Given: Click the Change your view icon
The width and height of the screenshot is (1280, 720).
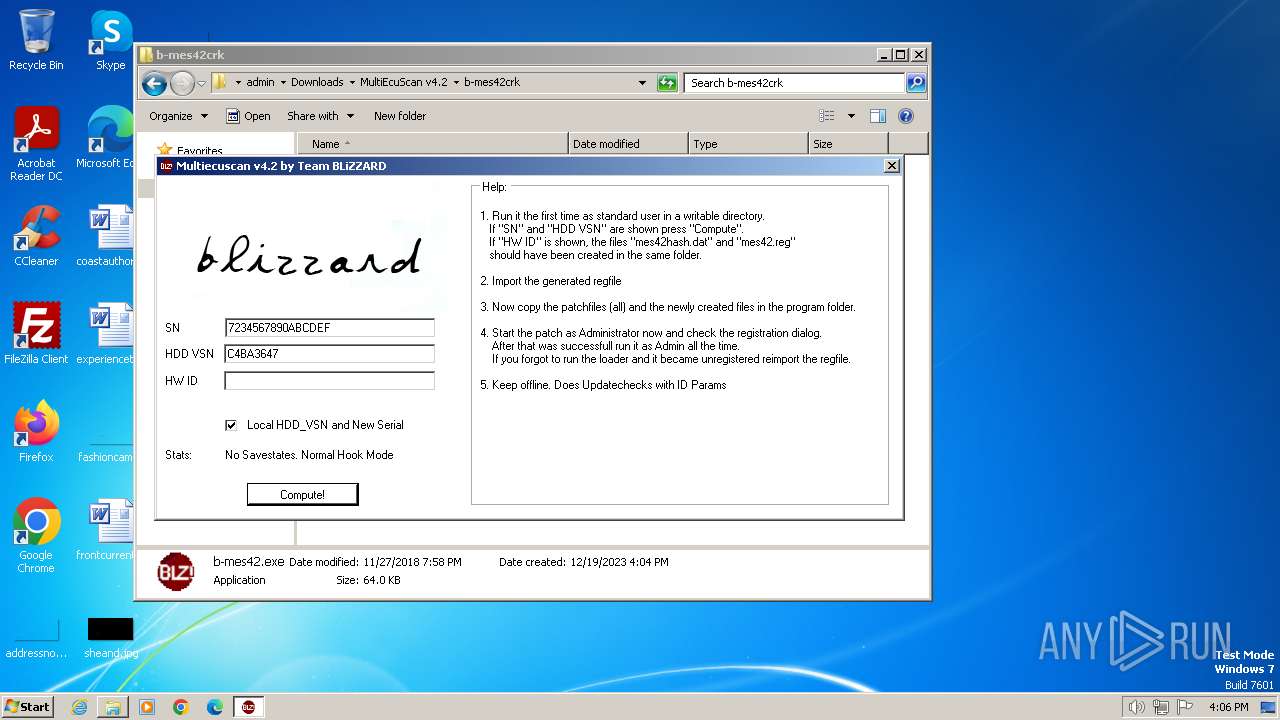Looking at the screenshot, I should point(827,116).
